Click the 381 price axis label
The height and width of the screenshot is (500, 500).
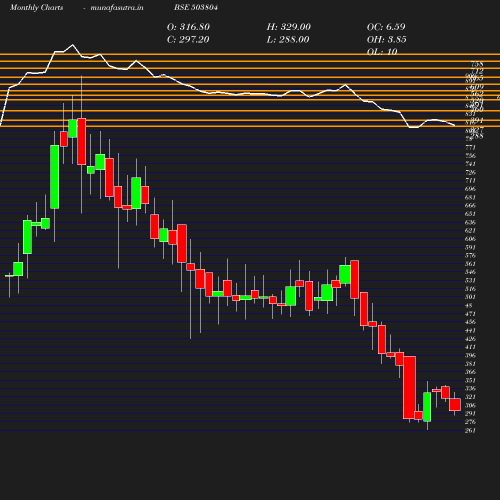click(470, 364)
